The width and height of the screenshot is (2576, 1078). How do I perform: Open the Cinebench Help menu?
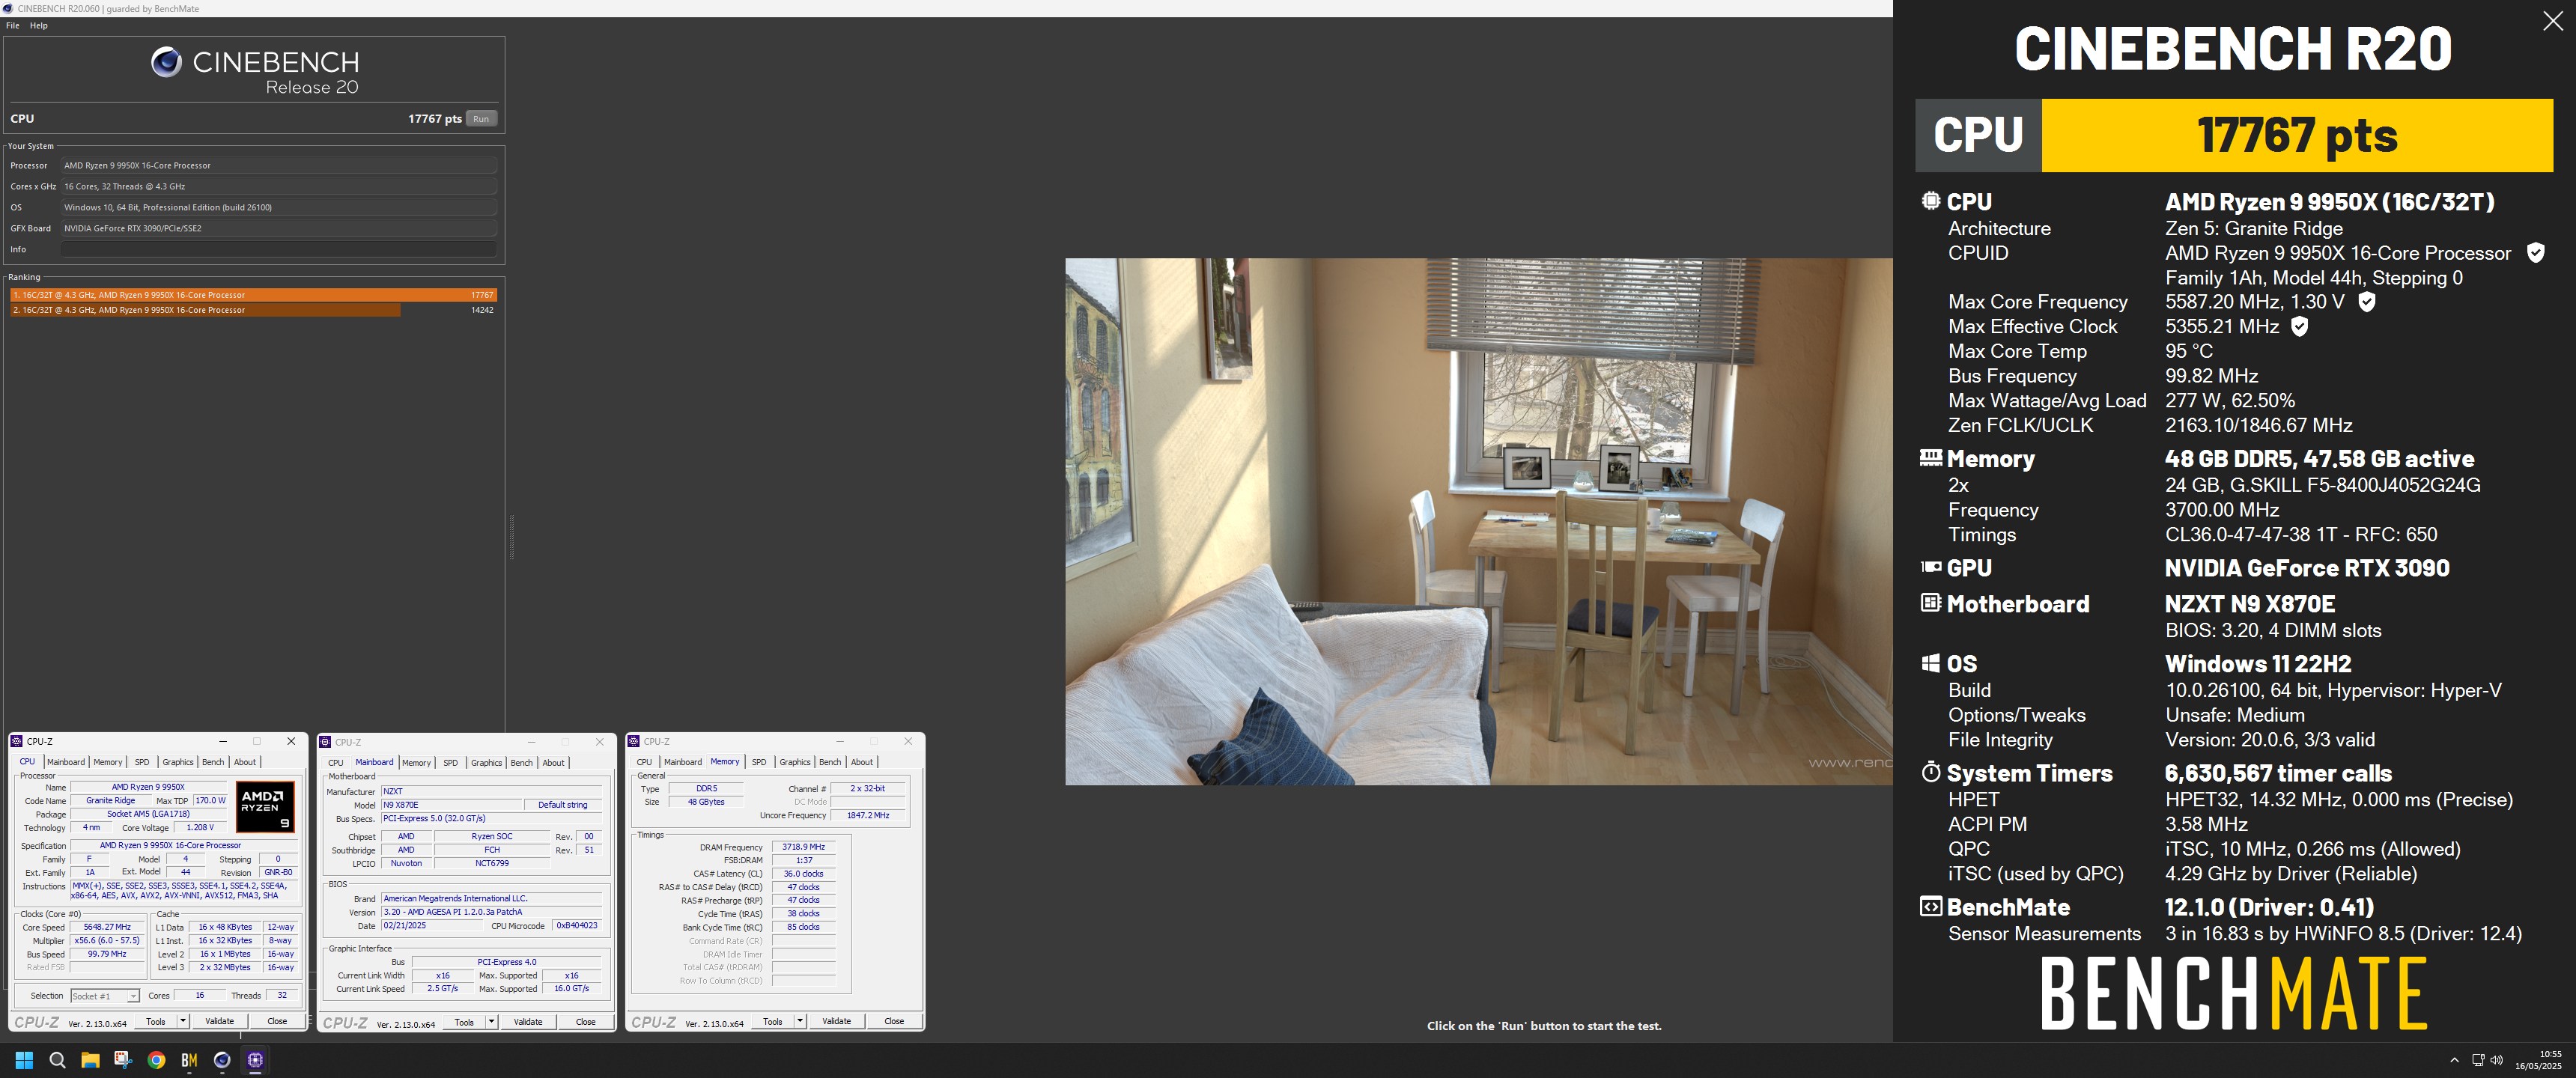pos(38,26)
